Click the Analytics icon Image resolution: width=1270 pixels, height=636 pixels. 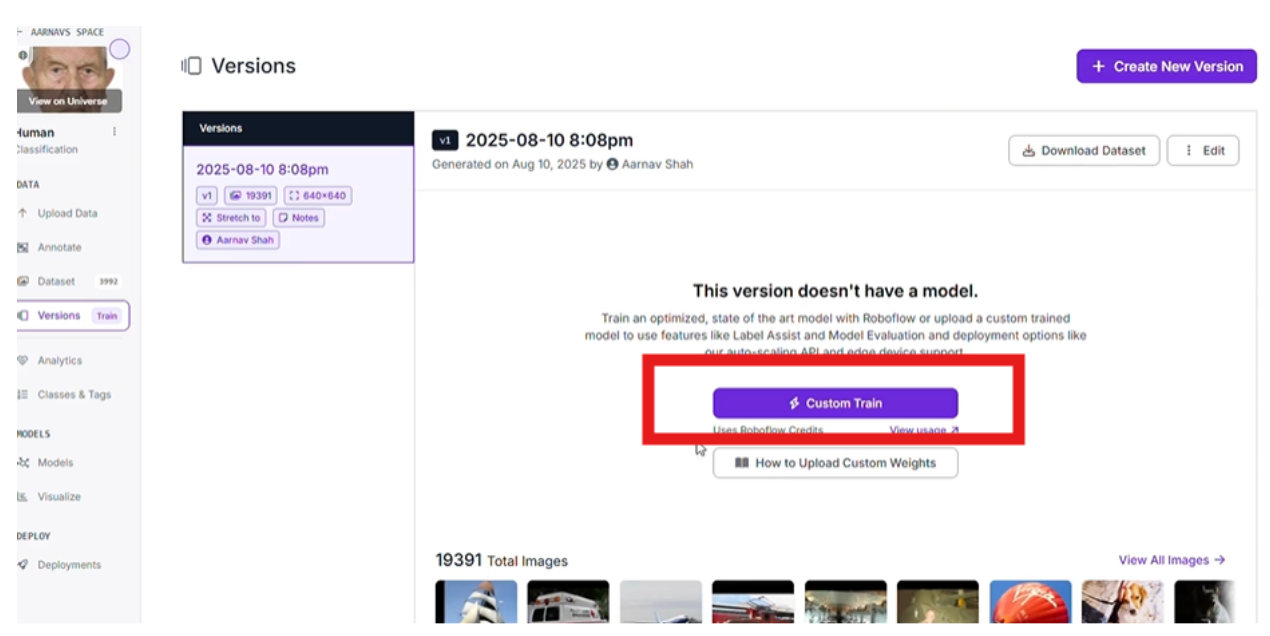click(x=23, y=360)
